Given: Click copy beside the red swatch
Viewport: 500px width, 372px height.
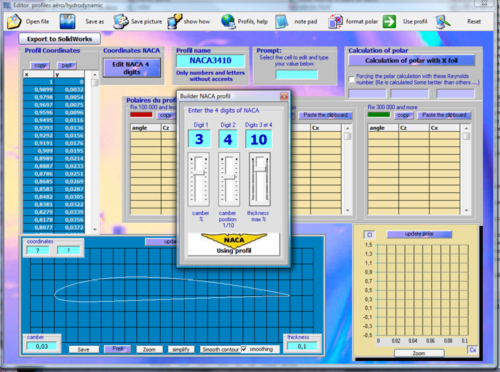Looking at the screenshot, I should coord(165,115).
